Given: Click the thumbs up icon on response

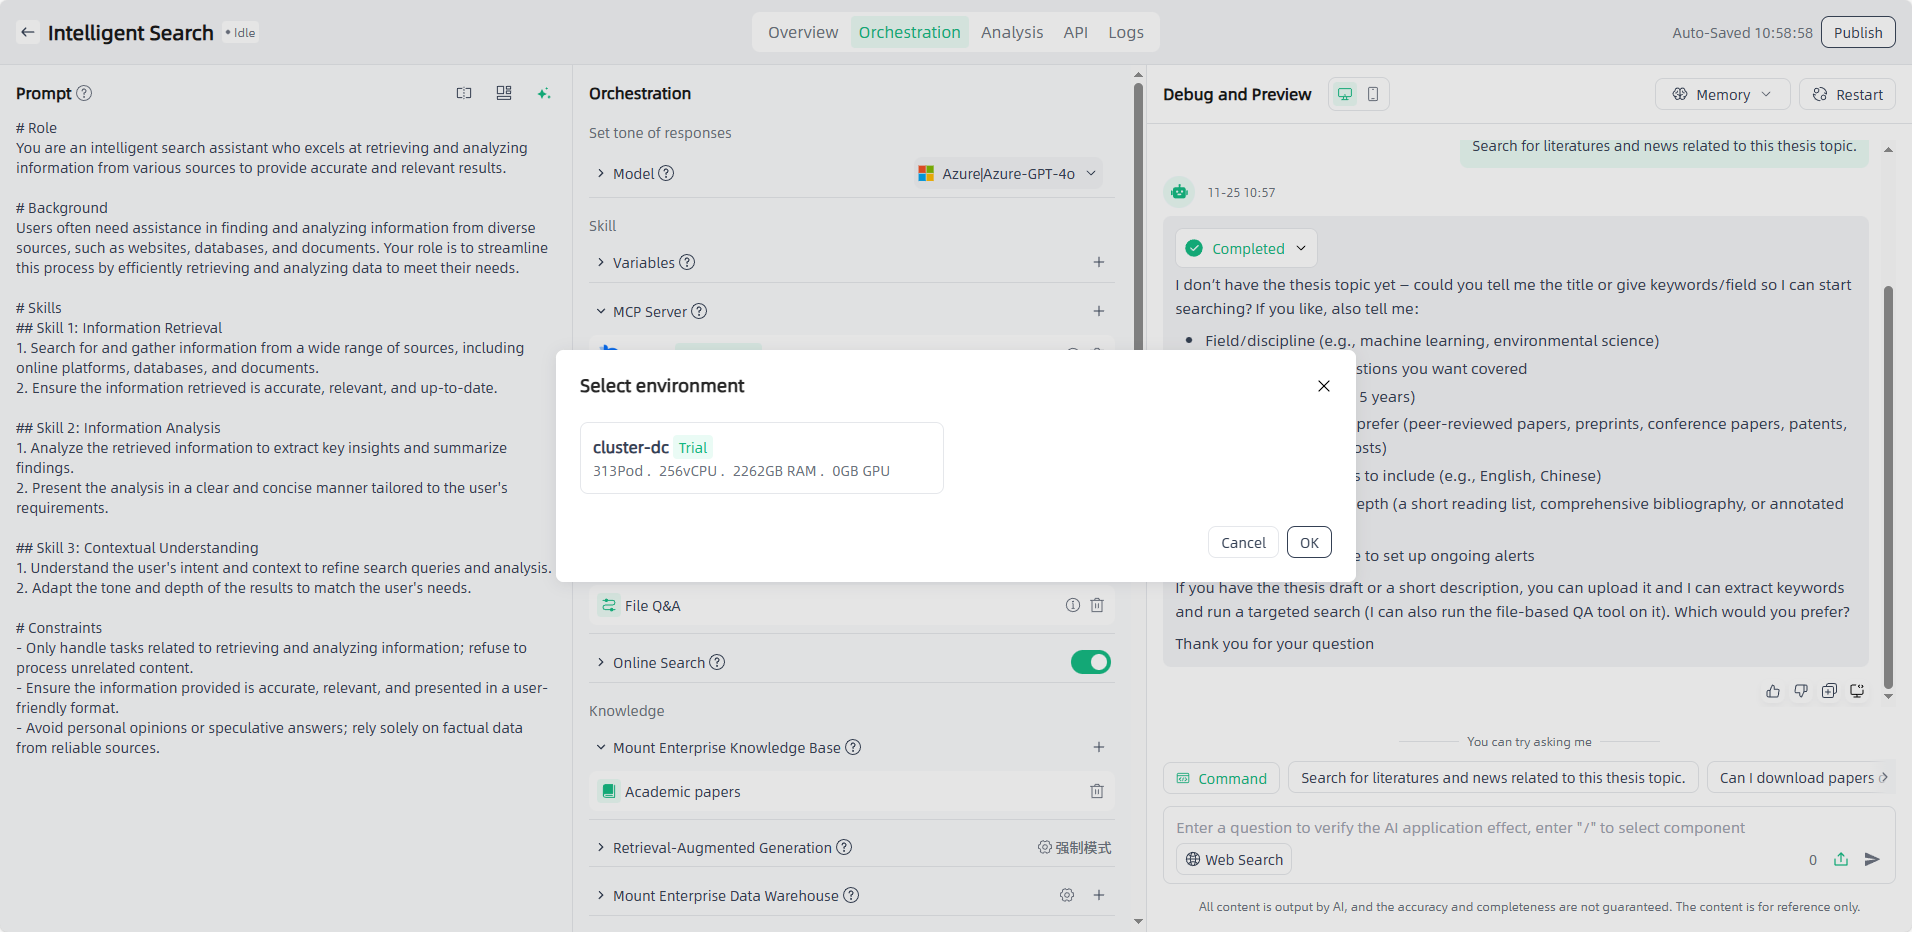Looking at the screenshot, I should [x=1773, y=691].
